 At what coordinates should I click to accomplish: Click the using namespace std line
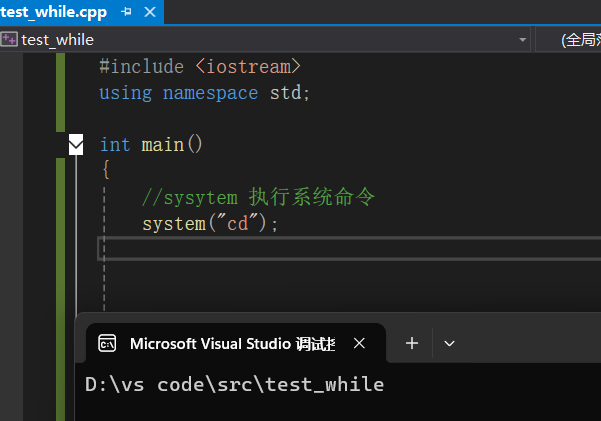click(205, 92)
